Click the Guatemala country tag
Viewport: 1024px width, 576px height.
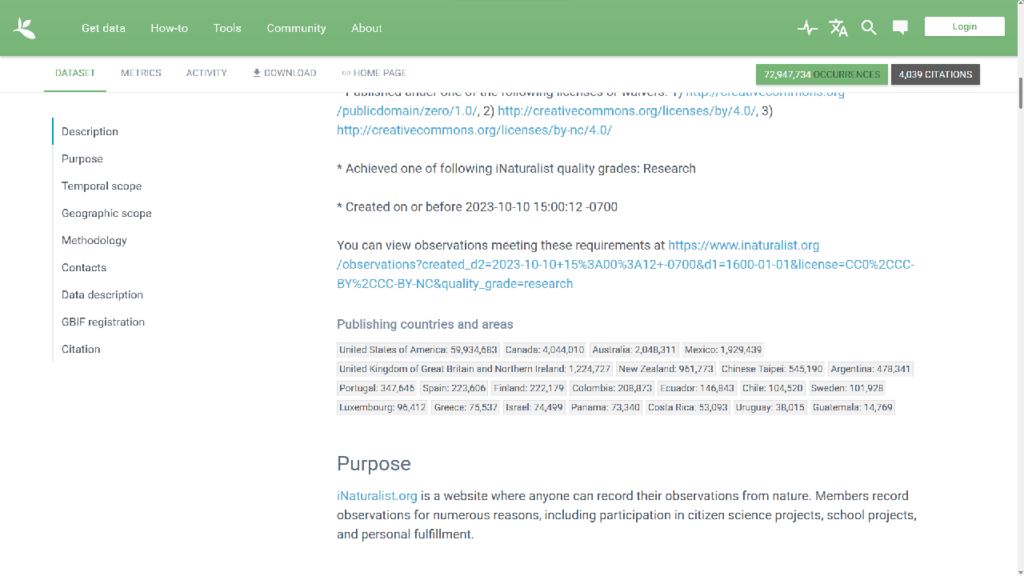click(852, 408)
